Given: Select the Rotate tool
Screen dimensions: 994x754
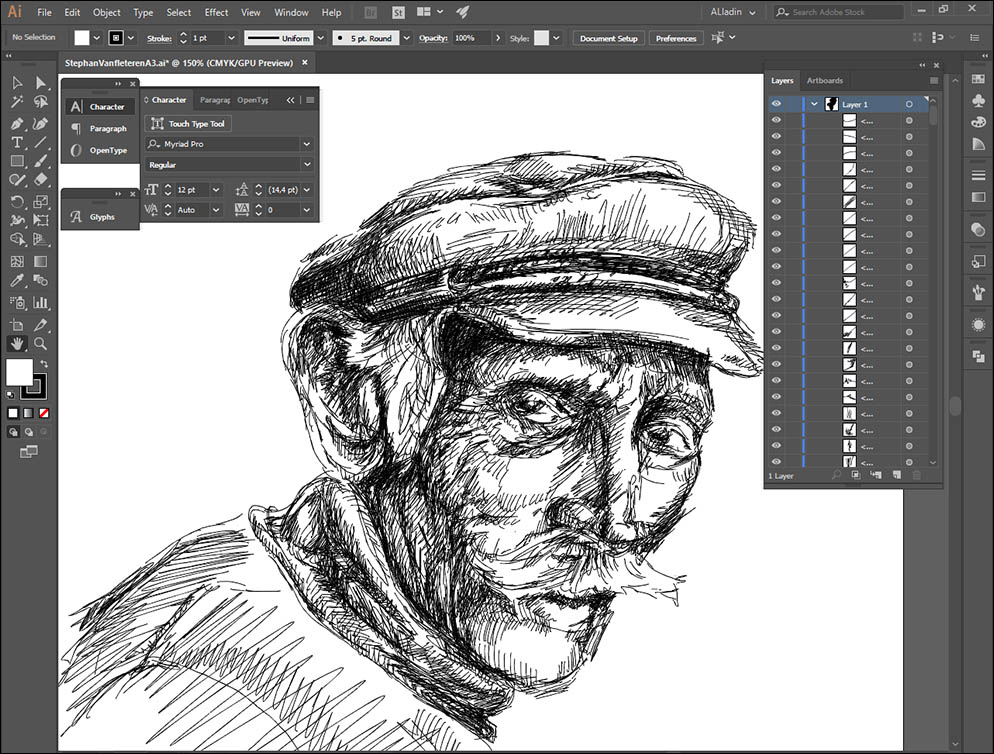Looking at the screenshot, I should pyautogui.click(x=17, y=201).
